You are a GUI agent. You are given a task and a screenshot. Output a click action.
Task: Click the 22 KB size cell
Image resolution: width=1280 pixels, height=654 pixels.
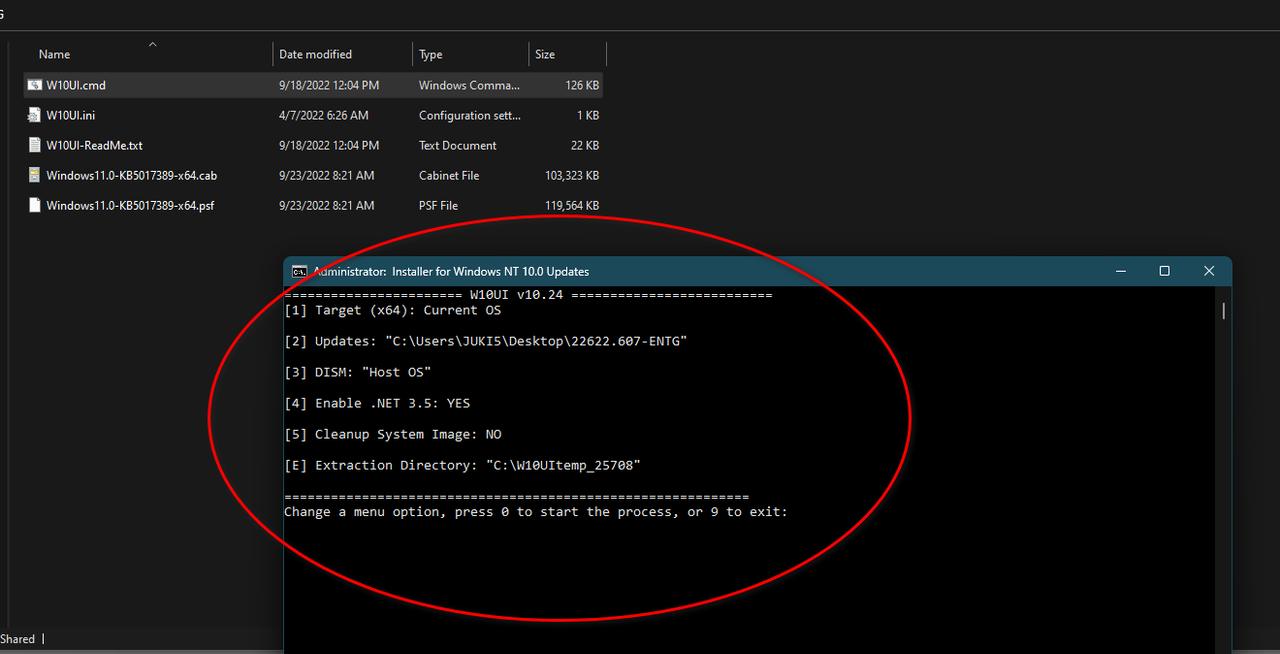click(x=585, y=145)
